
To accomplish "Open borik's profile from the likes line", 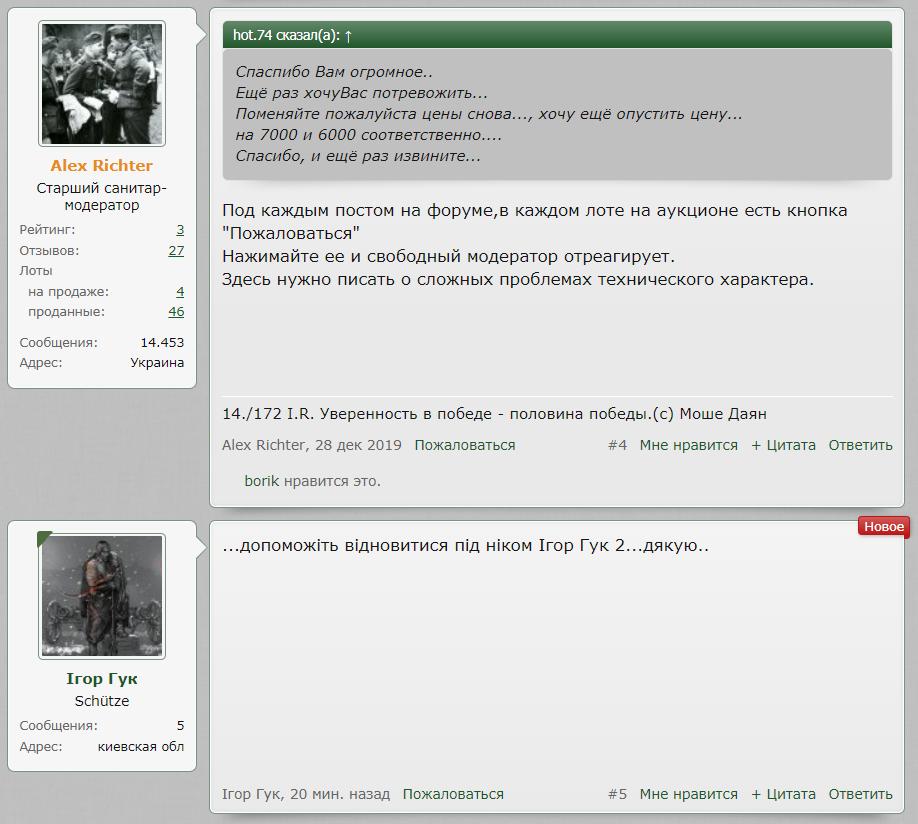I will [x=261, y=481].
